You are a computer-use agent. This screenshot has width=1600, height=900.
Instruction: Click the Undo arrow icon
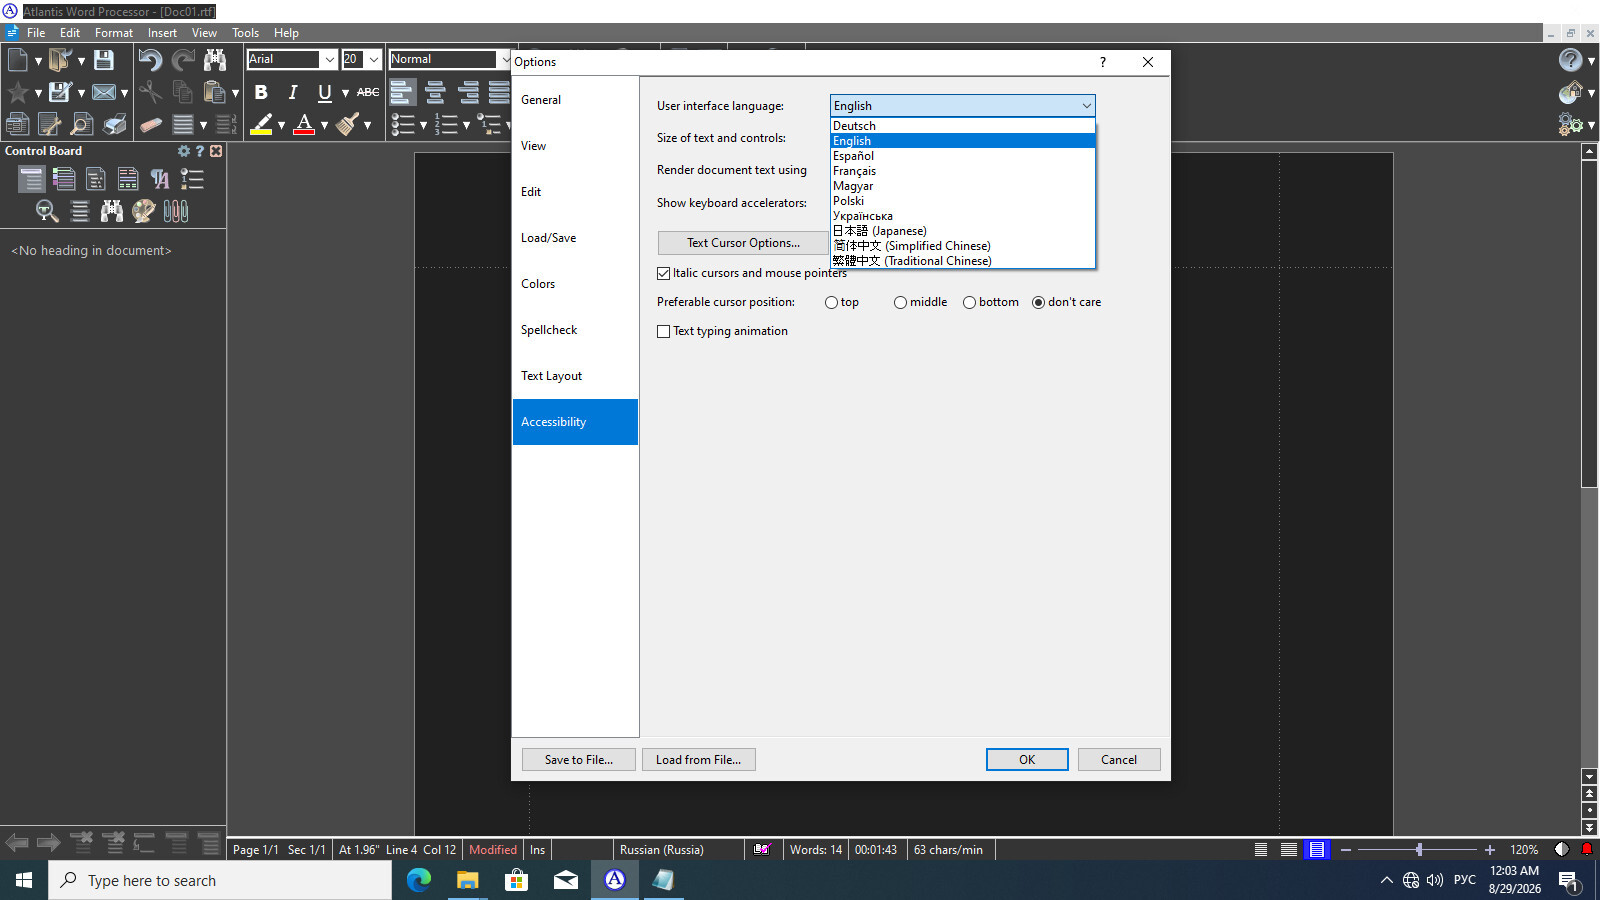[150, 60]
